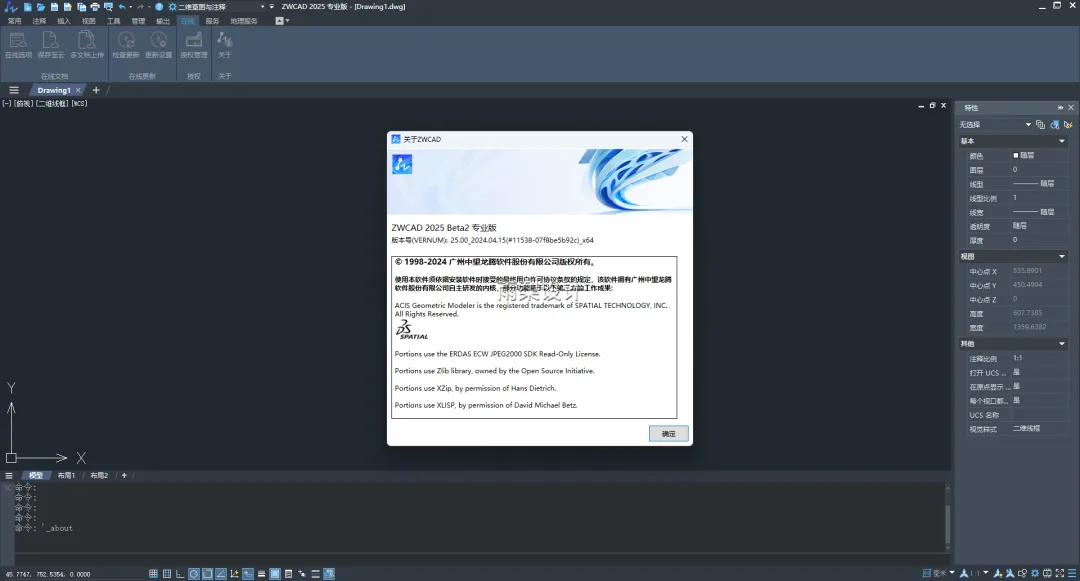The height and width of the screenshot is (581, 1080).
Task: Close the Properties panel
Action: pos(1071,107)
